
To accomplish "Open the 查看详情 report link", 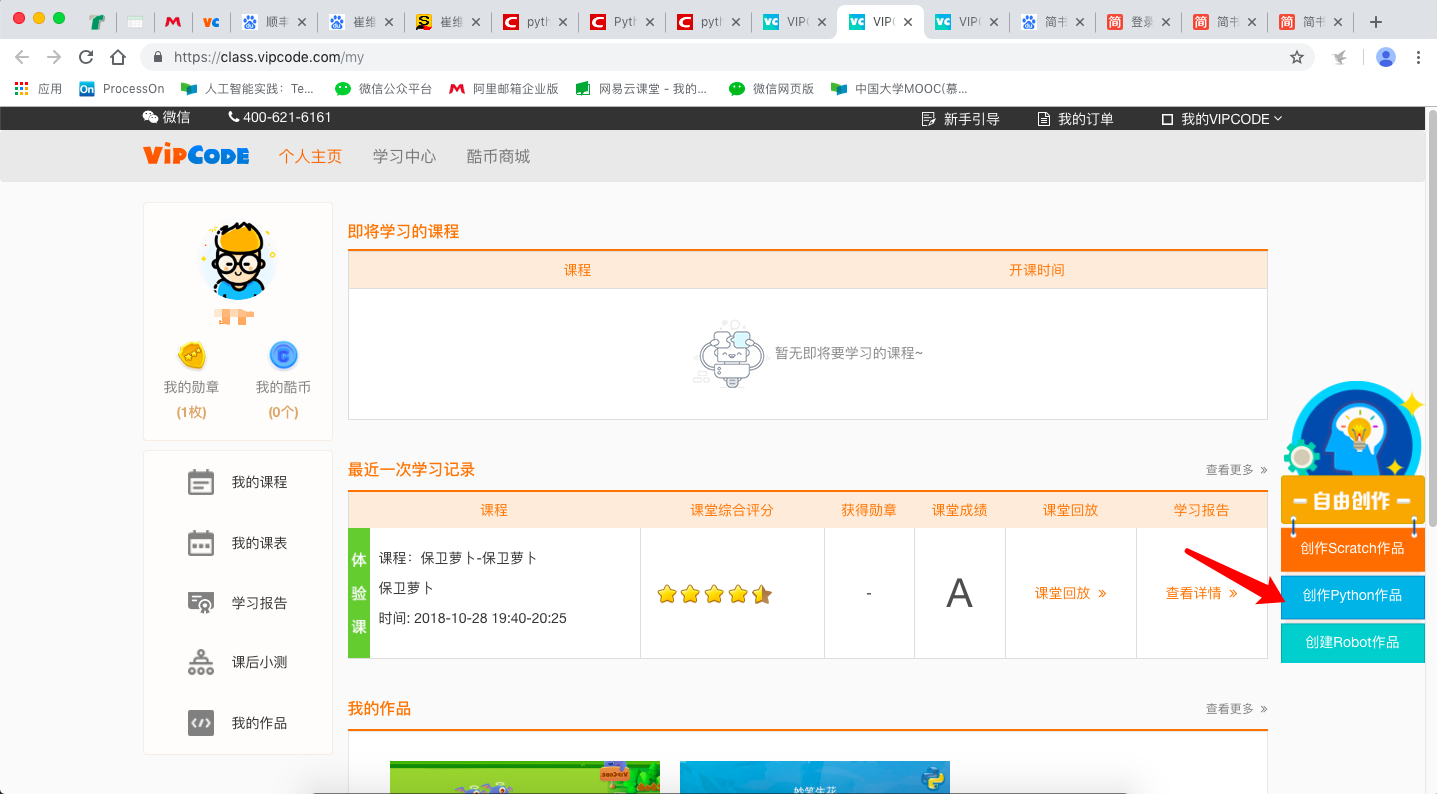I will 1201,593.
